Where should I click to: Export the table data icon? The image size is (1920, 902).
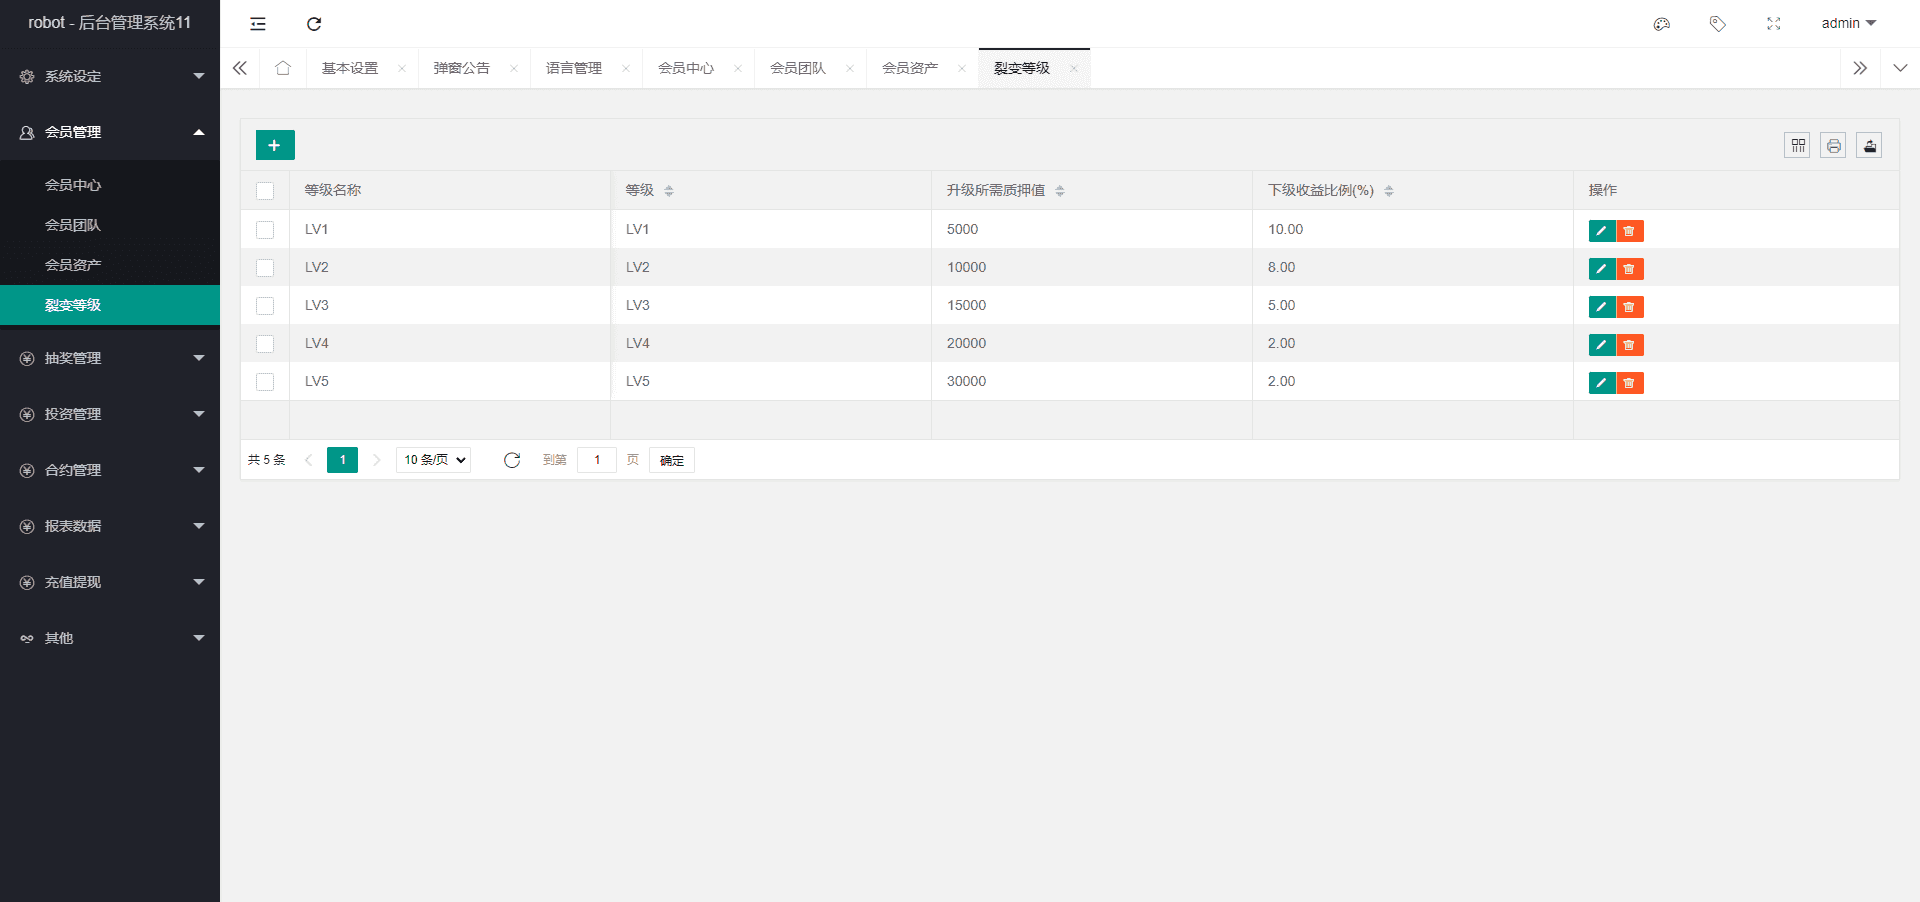(1869, 146)
